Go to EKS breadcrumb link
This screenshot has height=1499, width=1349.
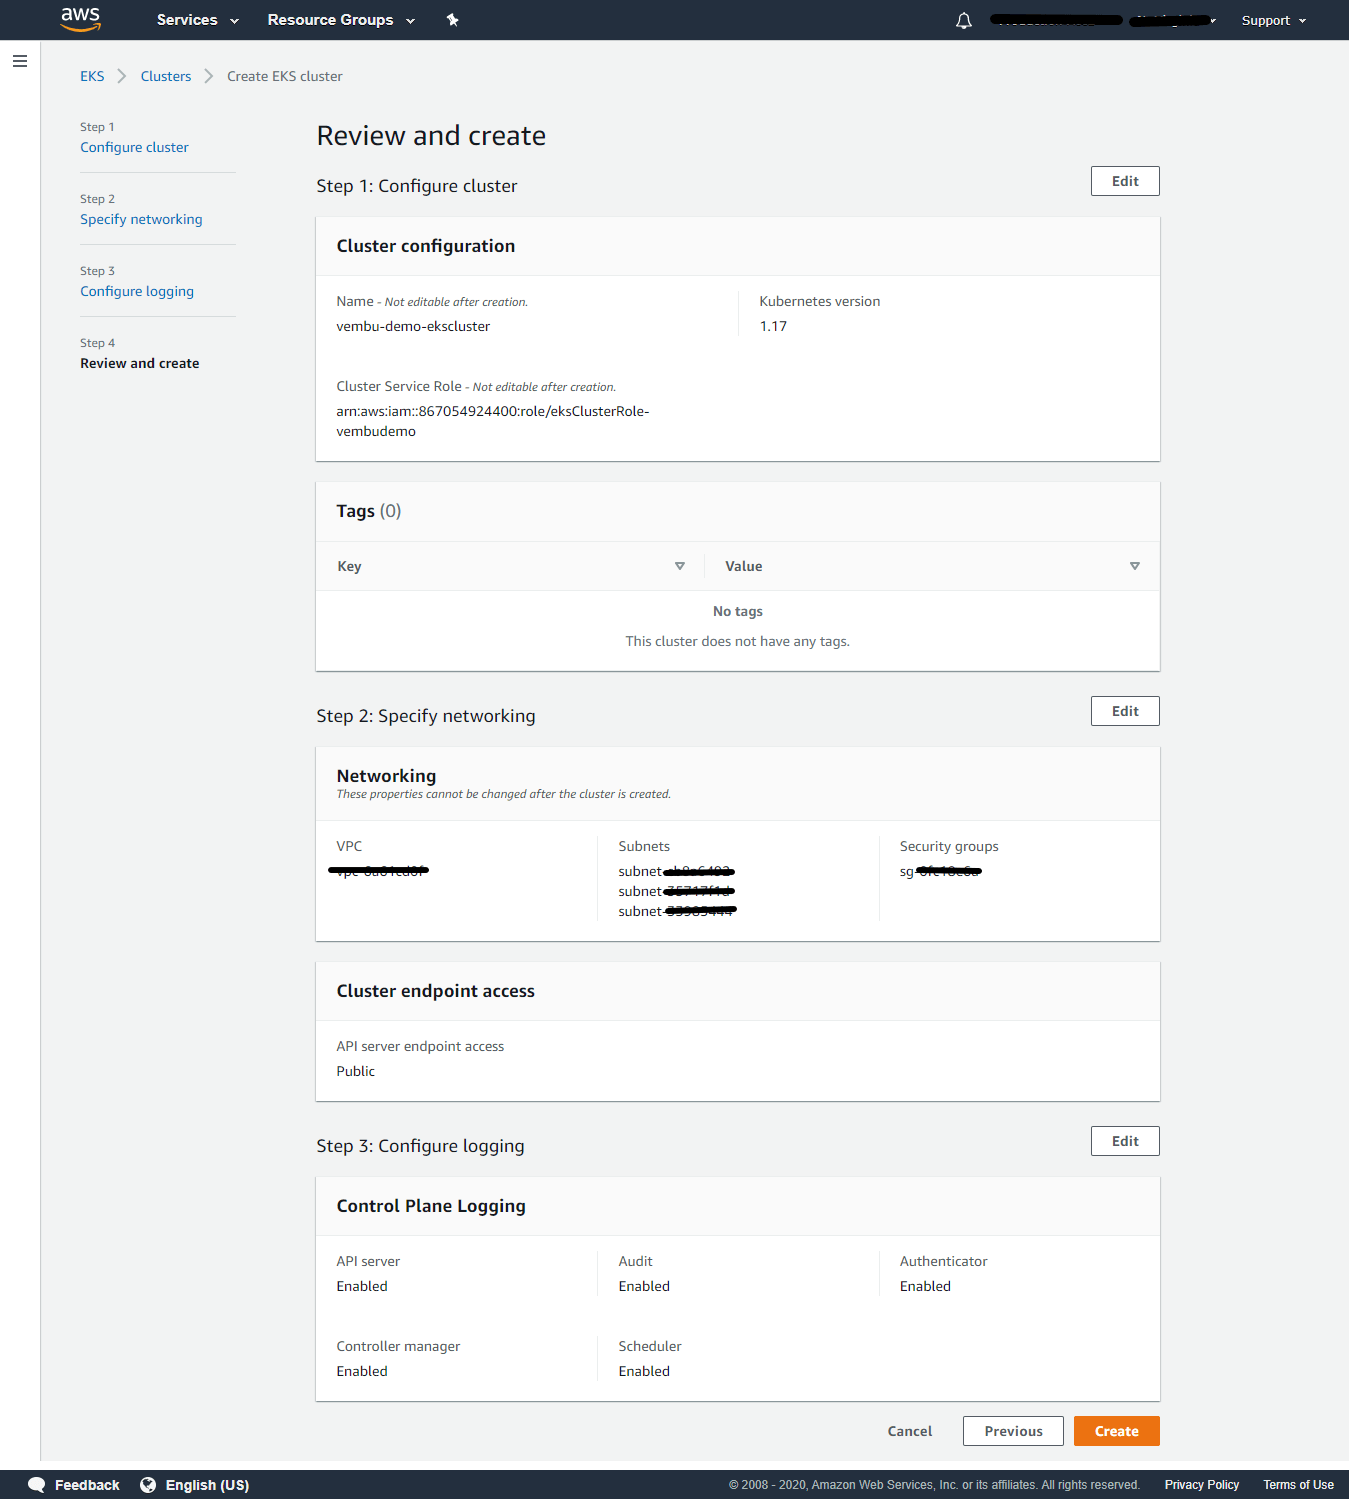click(x=92, y=76)
